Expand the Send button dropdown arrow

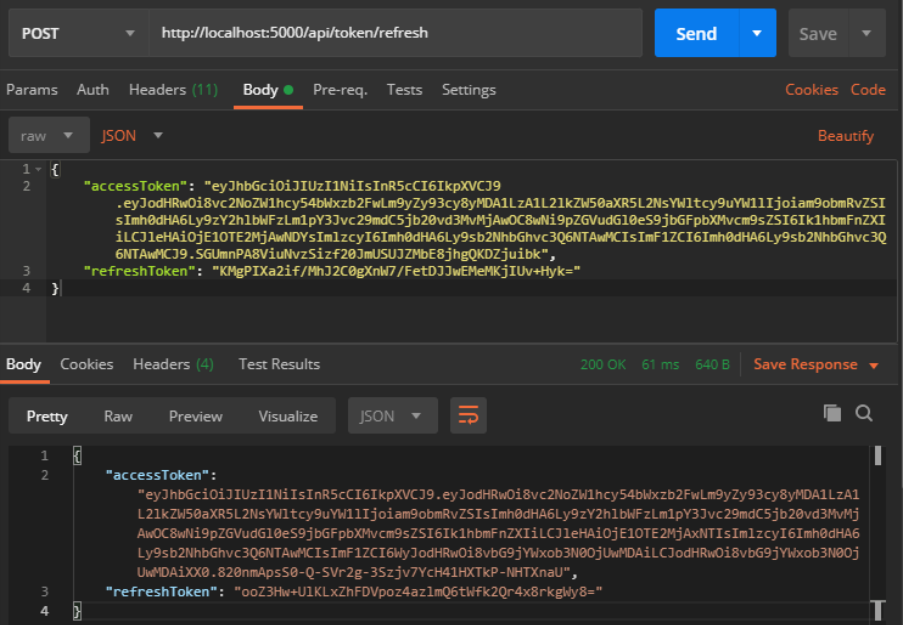[x=757, y=33]
